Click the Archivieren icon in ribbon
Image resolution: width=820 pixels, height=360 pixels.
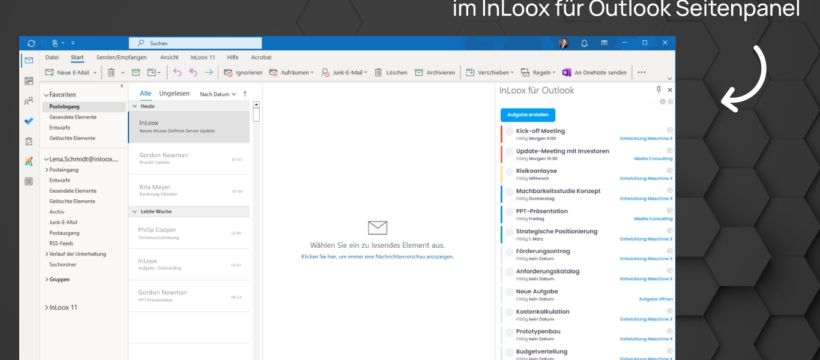click(x=418, y=73)
